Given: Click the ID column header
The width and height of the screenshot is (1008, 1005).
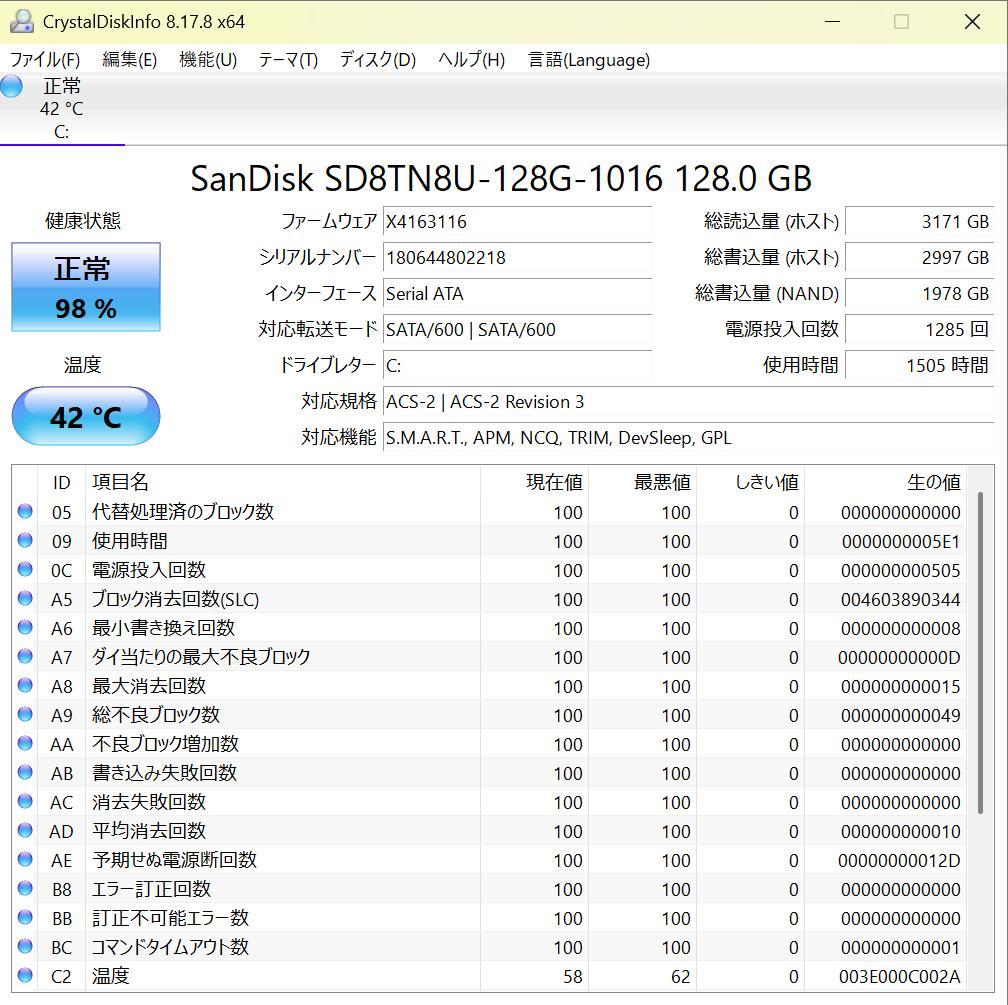Looking at the screenshot, I should 62,482.
